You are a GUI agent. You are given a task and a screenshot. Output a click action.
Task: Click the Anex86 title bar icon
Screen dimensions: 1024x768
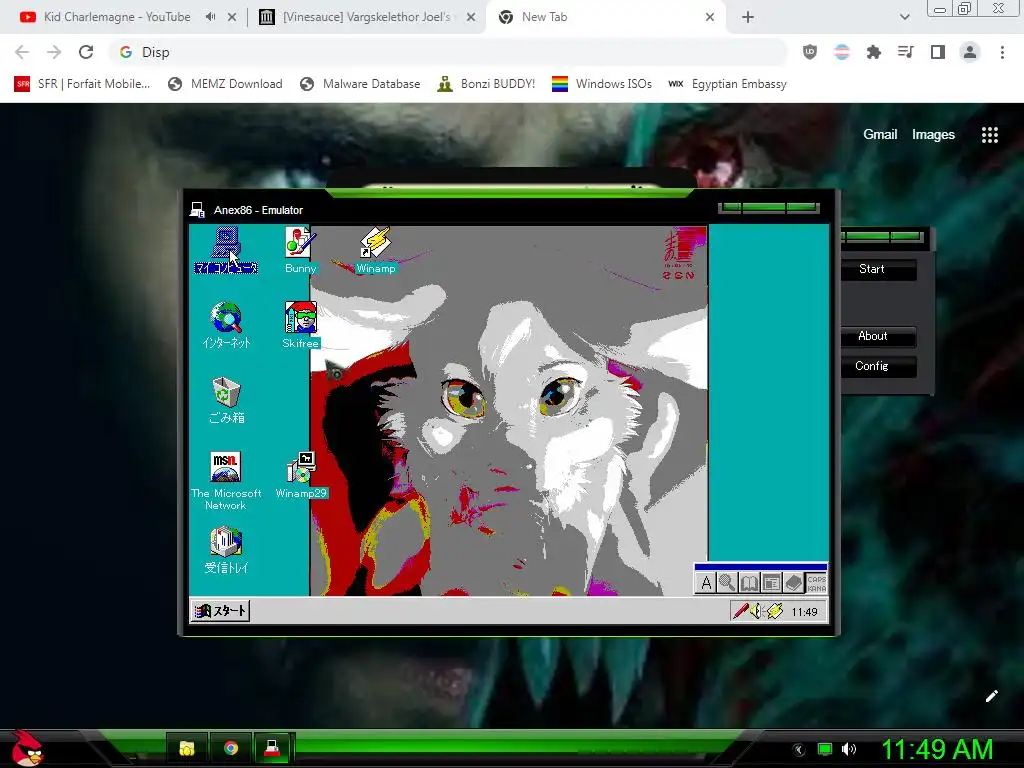197,210
